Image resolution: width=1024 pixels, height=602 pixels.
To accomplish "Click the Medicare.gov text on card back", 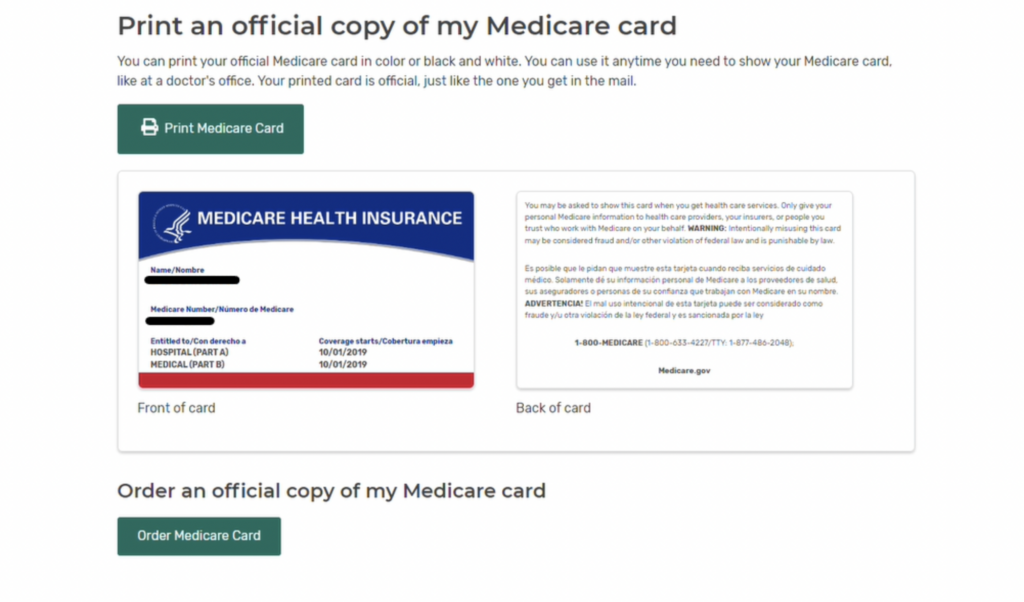I will tap(684, 370).
